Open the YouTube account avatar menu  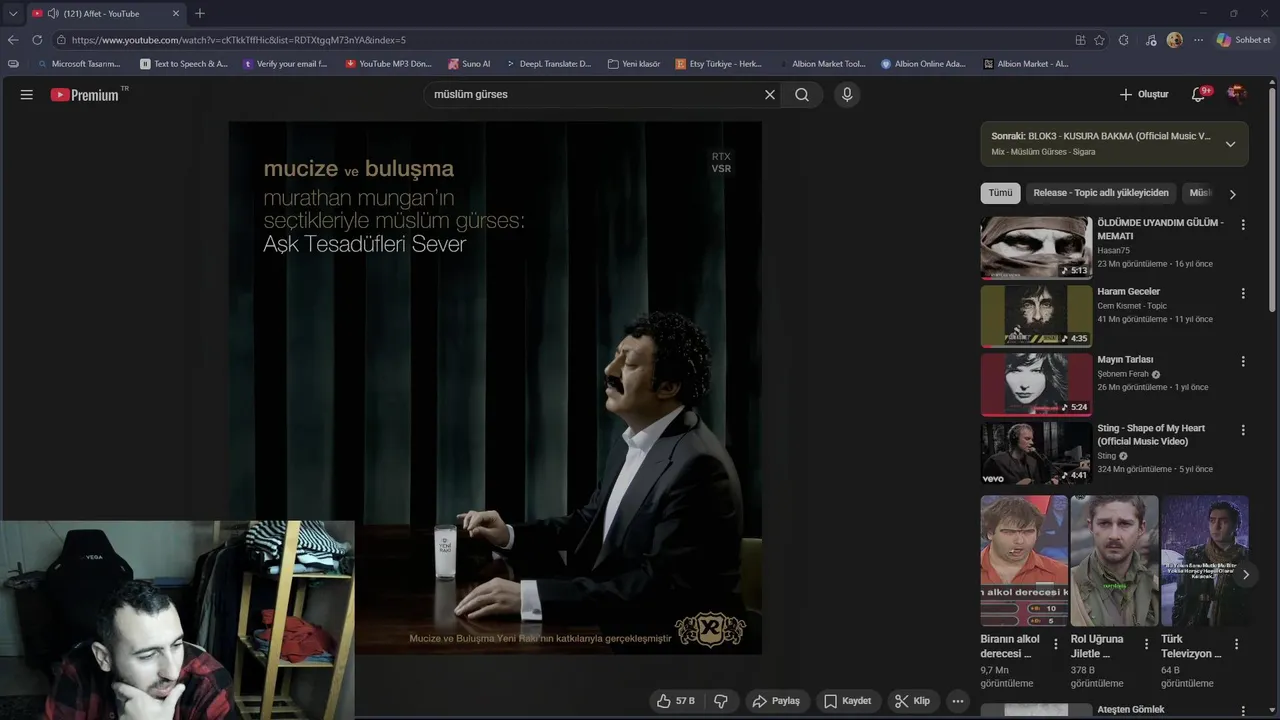[1237, 94]
